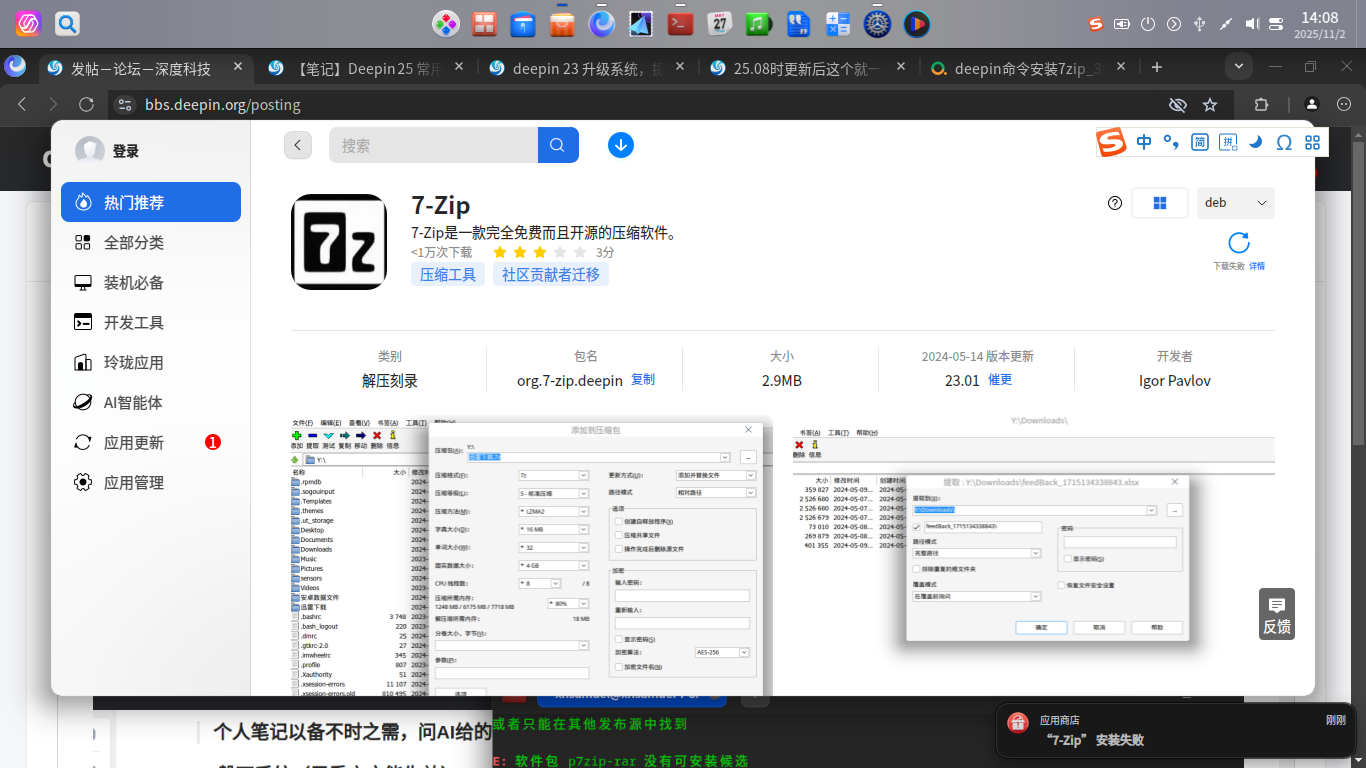Open the blue download manager arrow icon
Screen dimensions: 1366x768
[x=621, y=145]
